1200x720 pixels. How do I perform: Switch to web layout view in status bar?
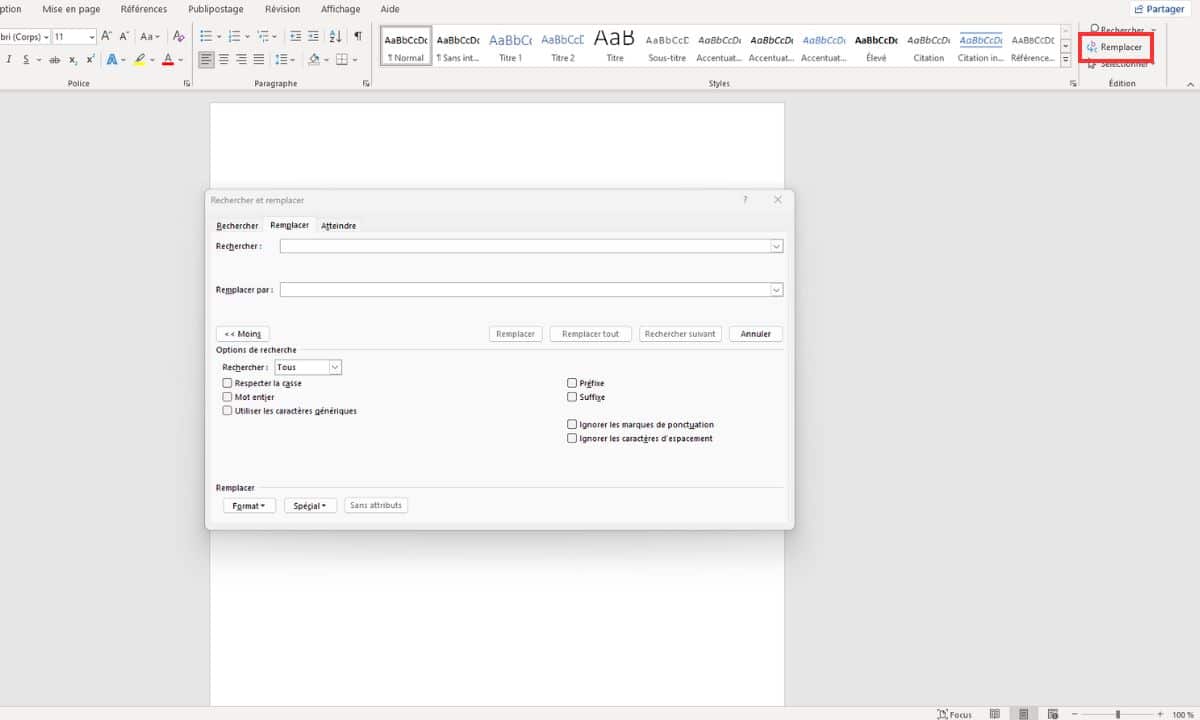pyautogui.click(x=1051, y=714)
